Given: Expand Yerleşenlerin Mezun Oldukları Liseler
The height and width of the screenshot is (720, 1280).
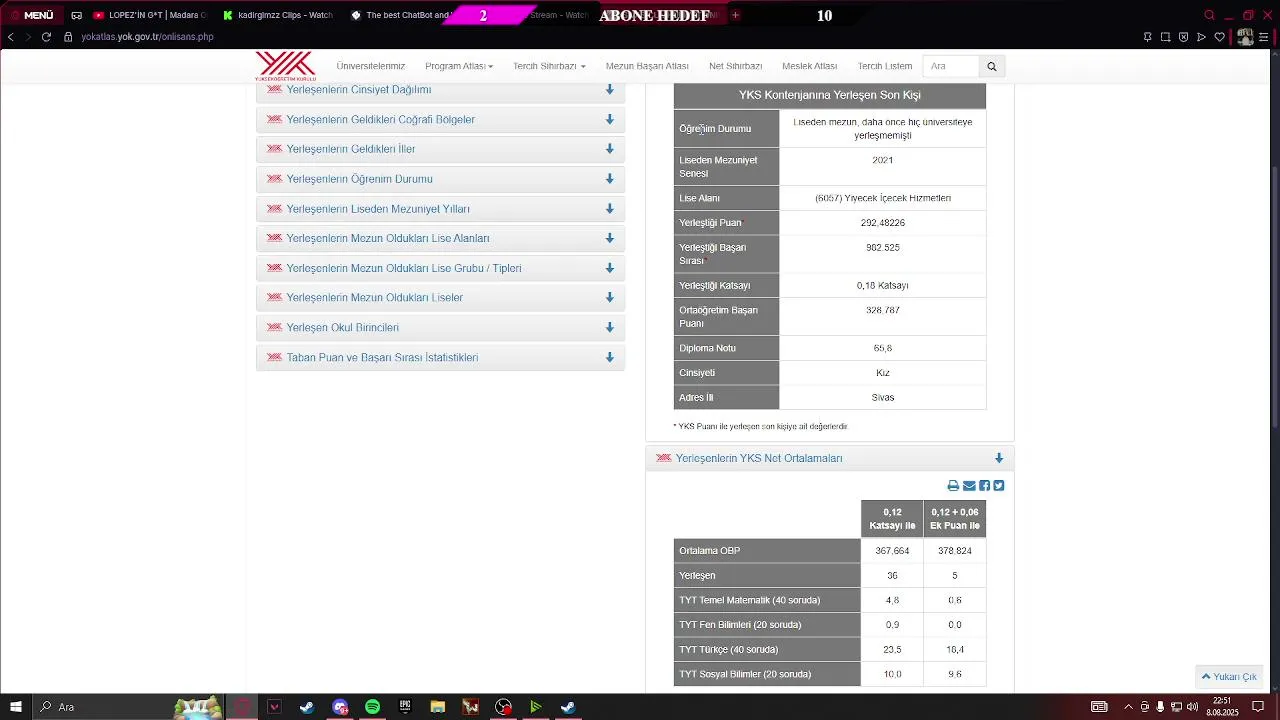Looking at the screenshot, I should point(441,298).
